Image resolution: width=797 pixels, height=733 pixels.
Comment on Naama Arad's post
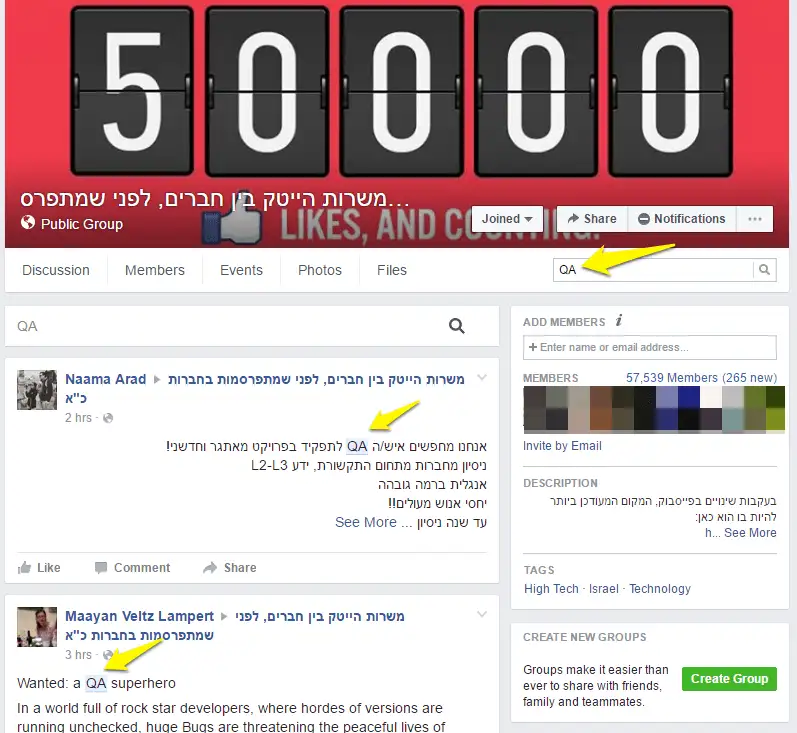[133, 567]
